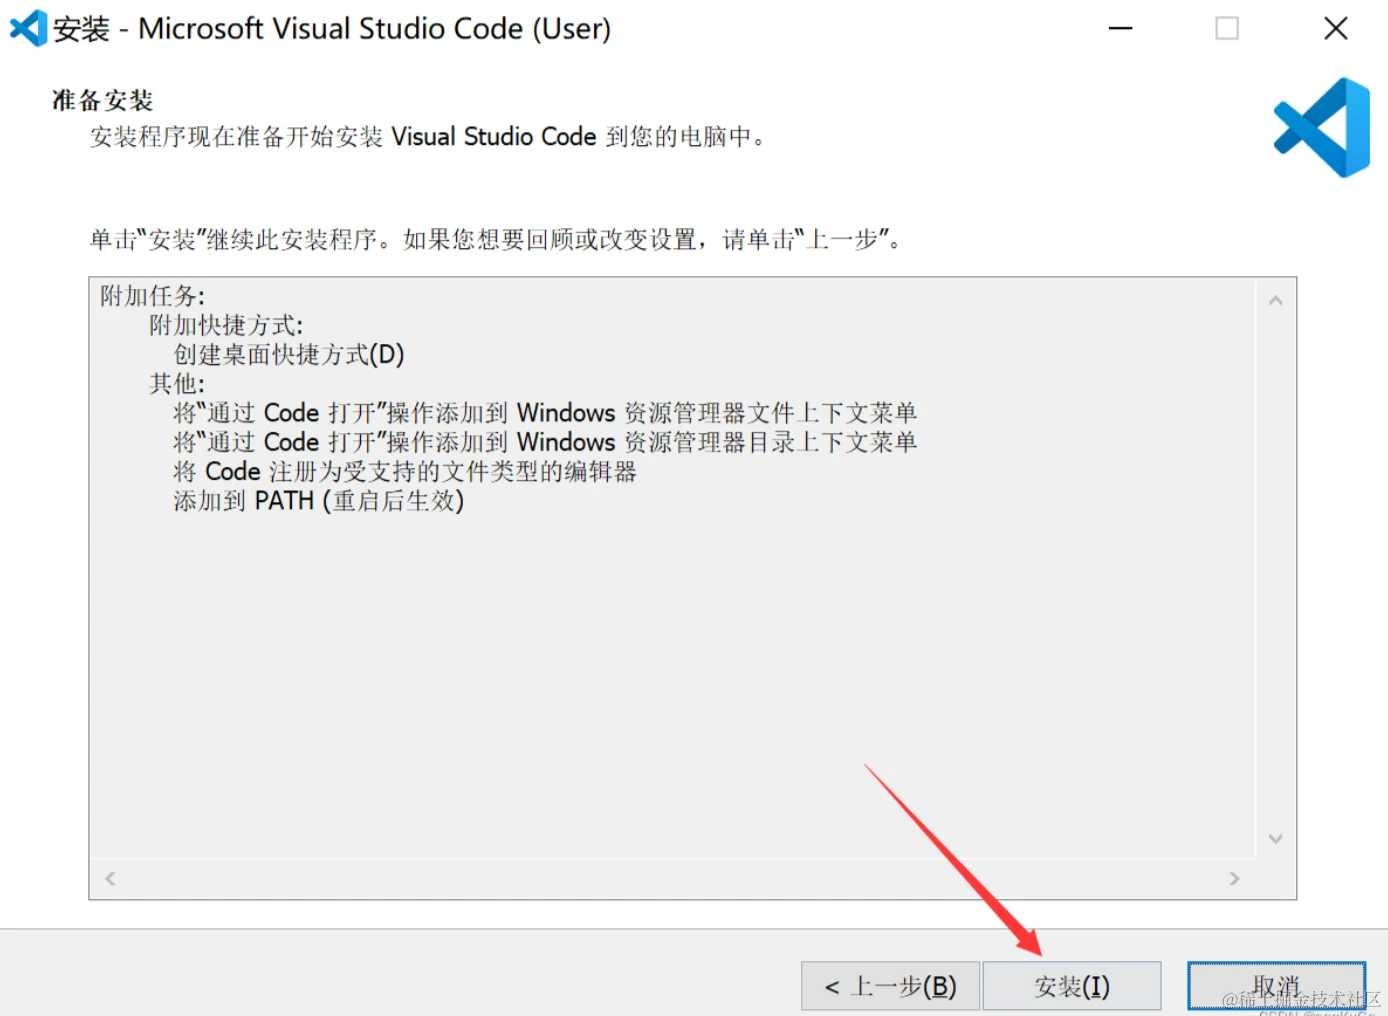Click the downward scroll arrow of the task list
1388x1016 pixels.
coord(1276,838)
